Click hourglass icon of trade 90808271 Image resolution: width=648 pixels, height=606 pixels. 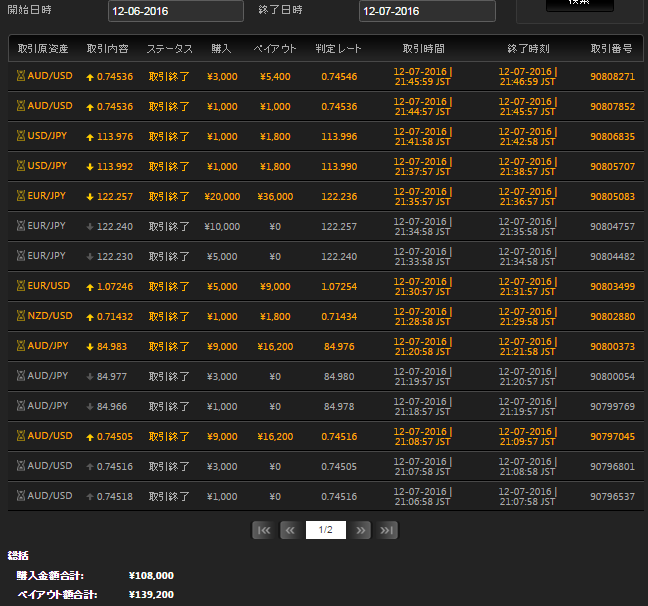[20, 76]
